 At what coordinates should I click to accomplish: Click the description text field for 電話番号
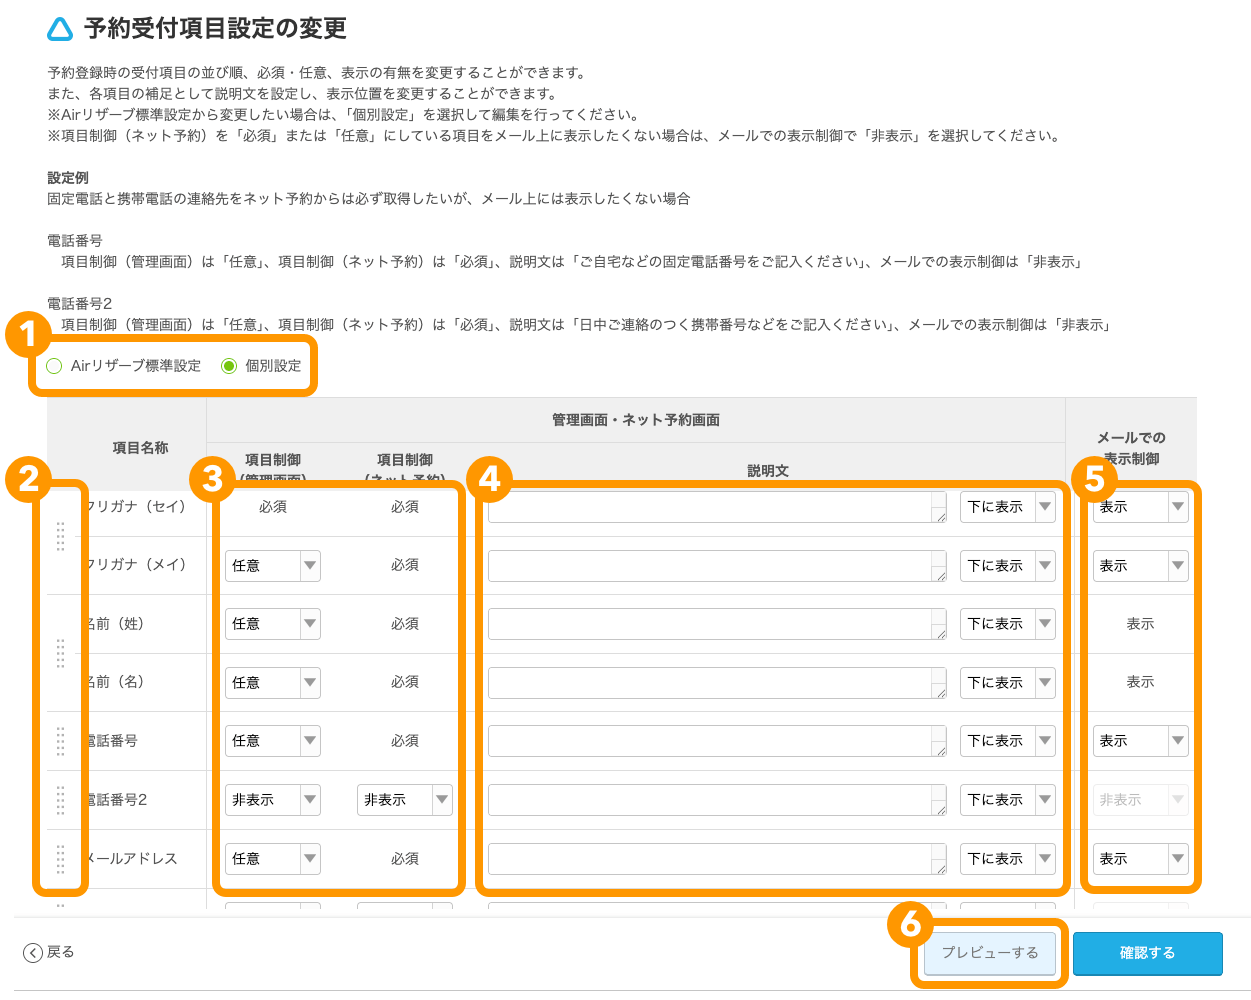717,741
